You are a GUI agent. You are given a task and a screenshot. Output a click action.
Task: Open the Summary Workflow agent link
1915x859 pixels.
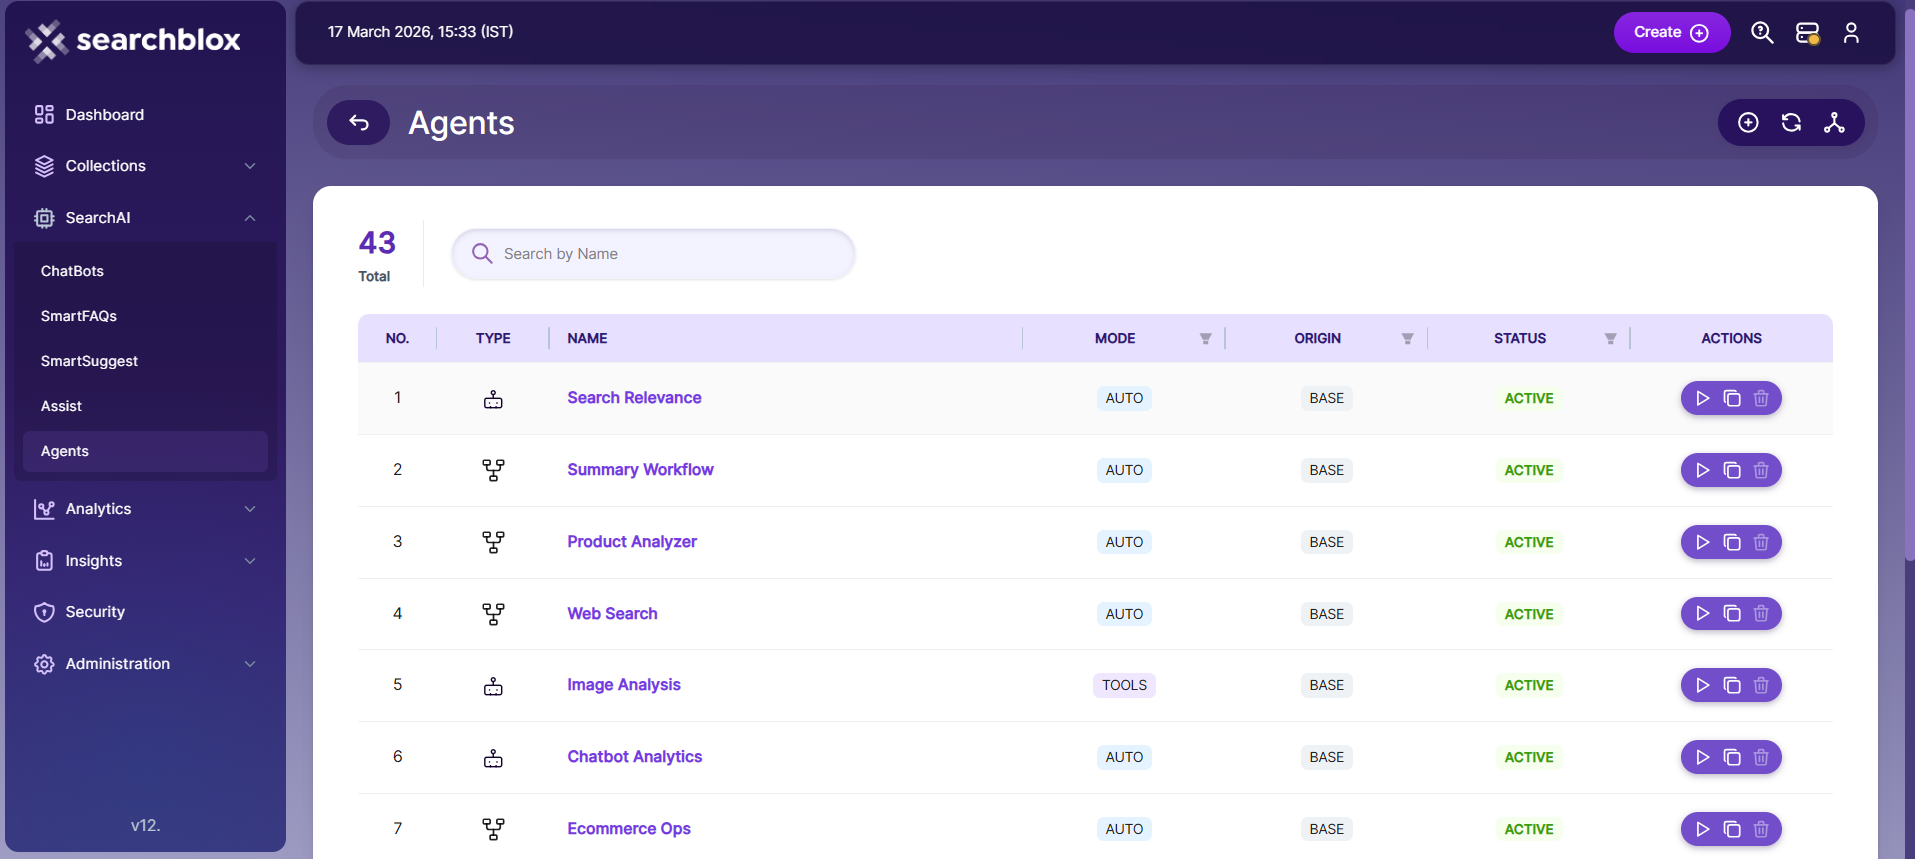640,470
